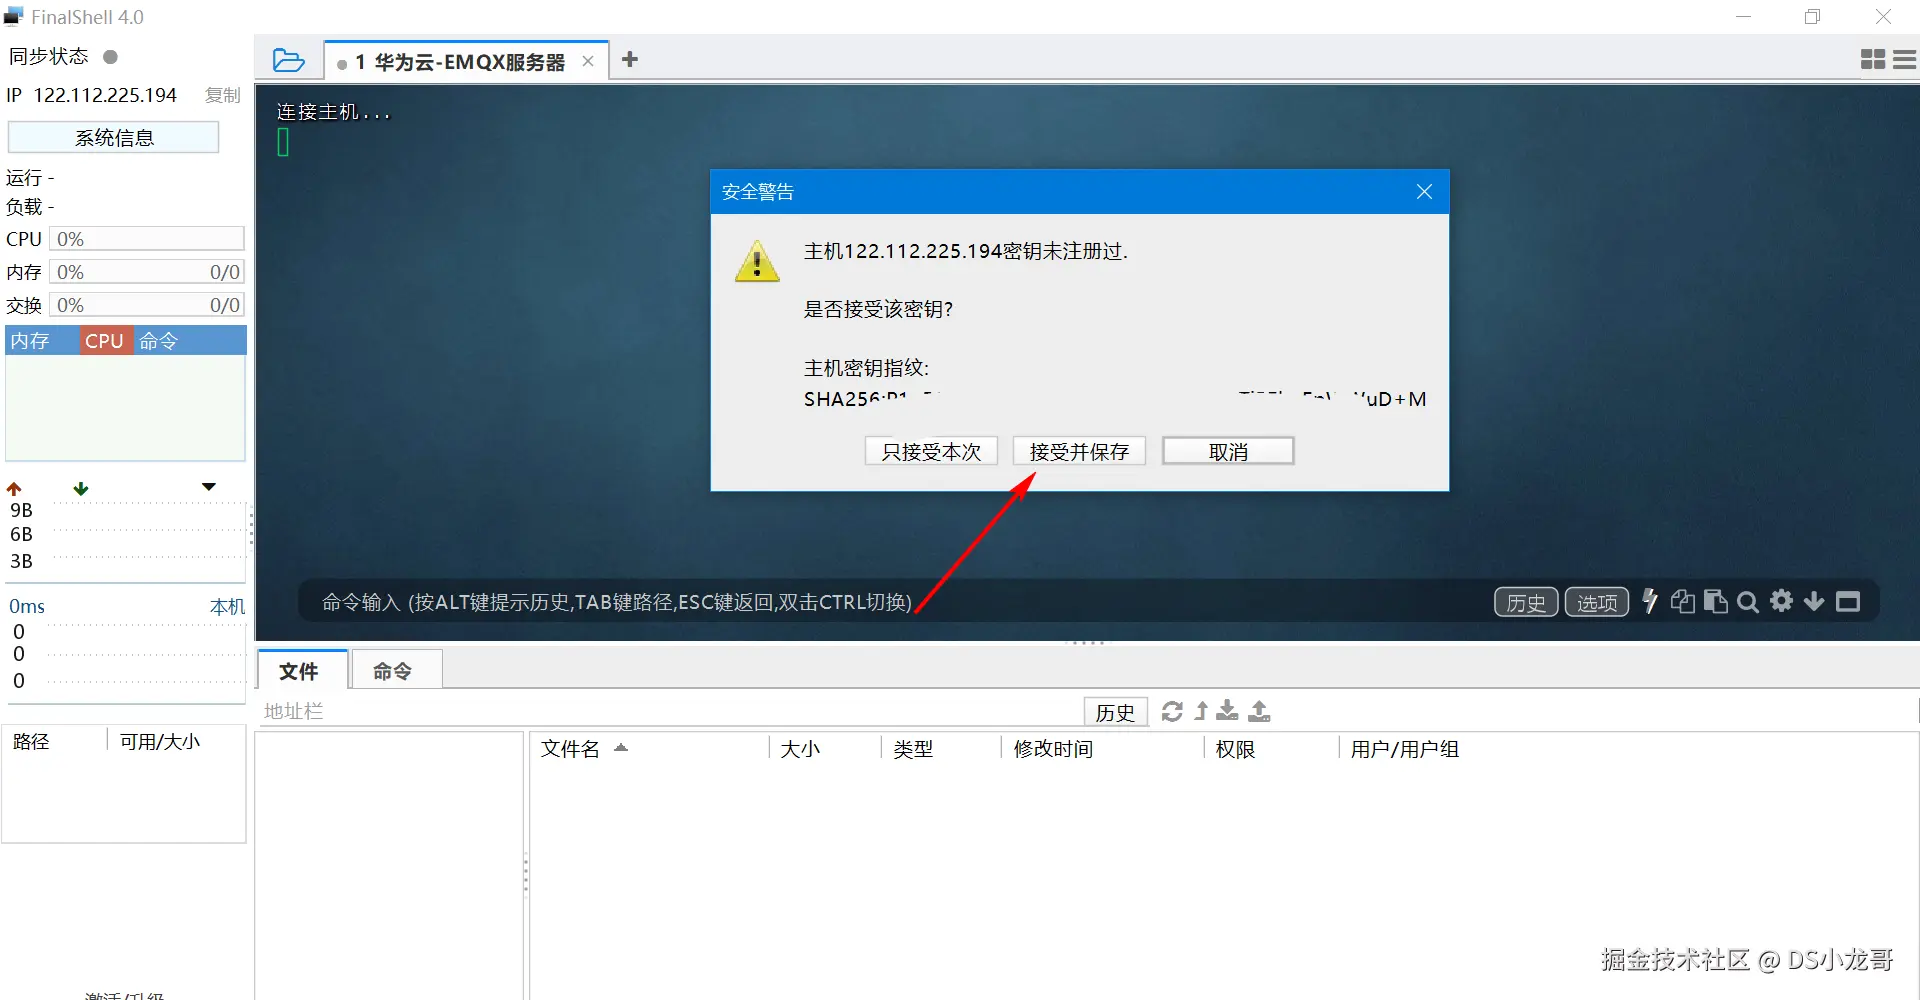Click the IP address 122.112.225.194 text

105,95
